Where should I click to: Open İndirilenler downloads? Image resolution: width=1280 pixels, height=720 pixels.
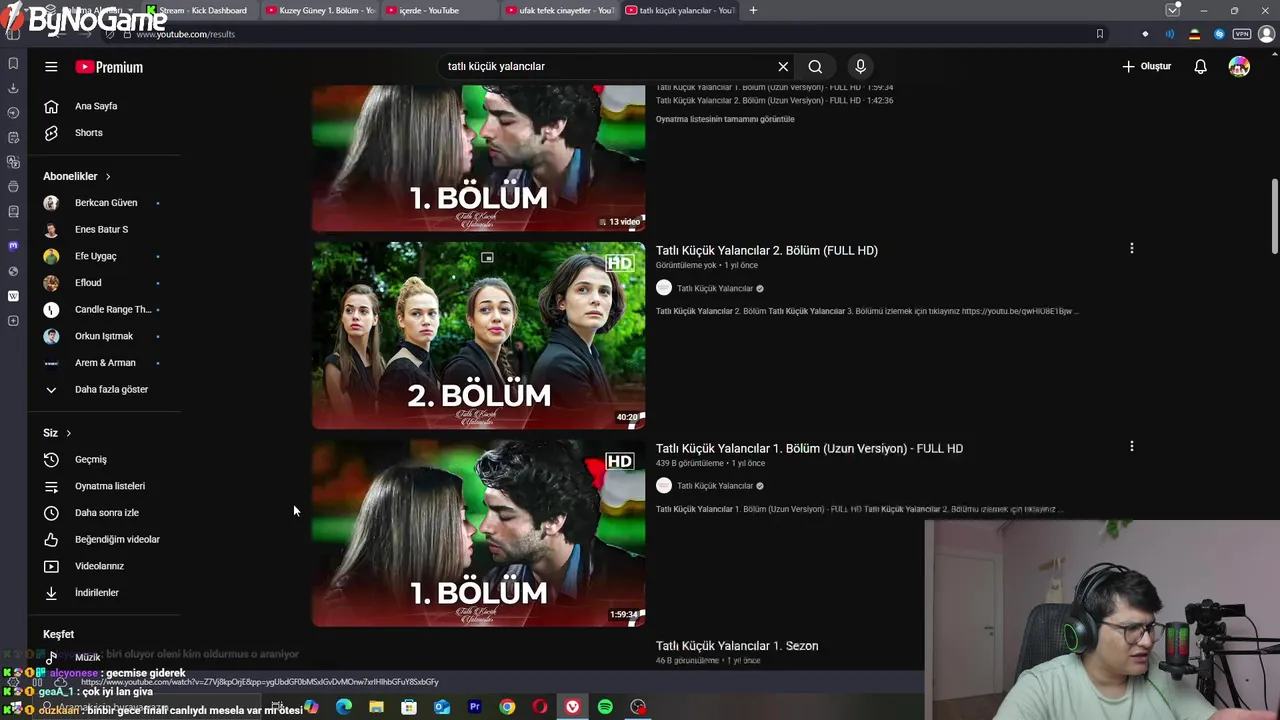96,593
